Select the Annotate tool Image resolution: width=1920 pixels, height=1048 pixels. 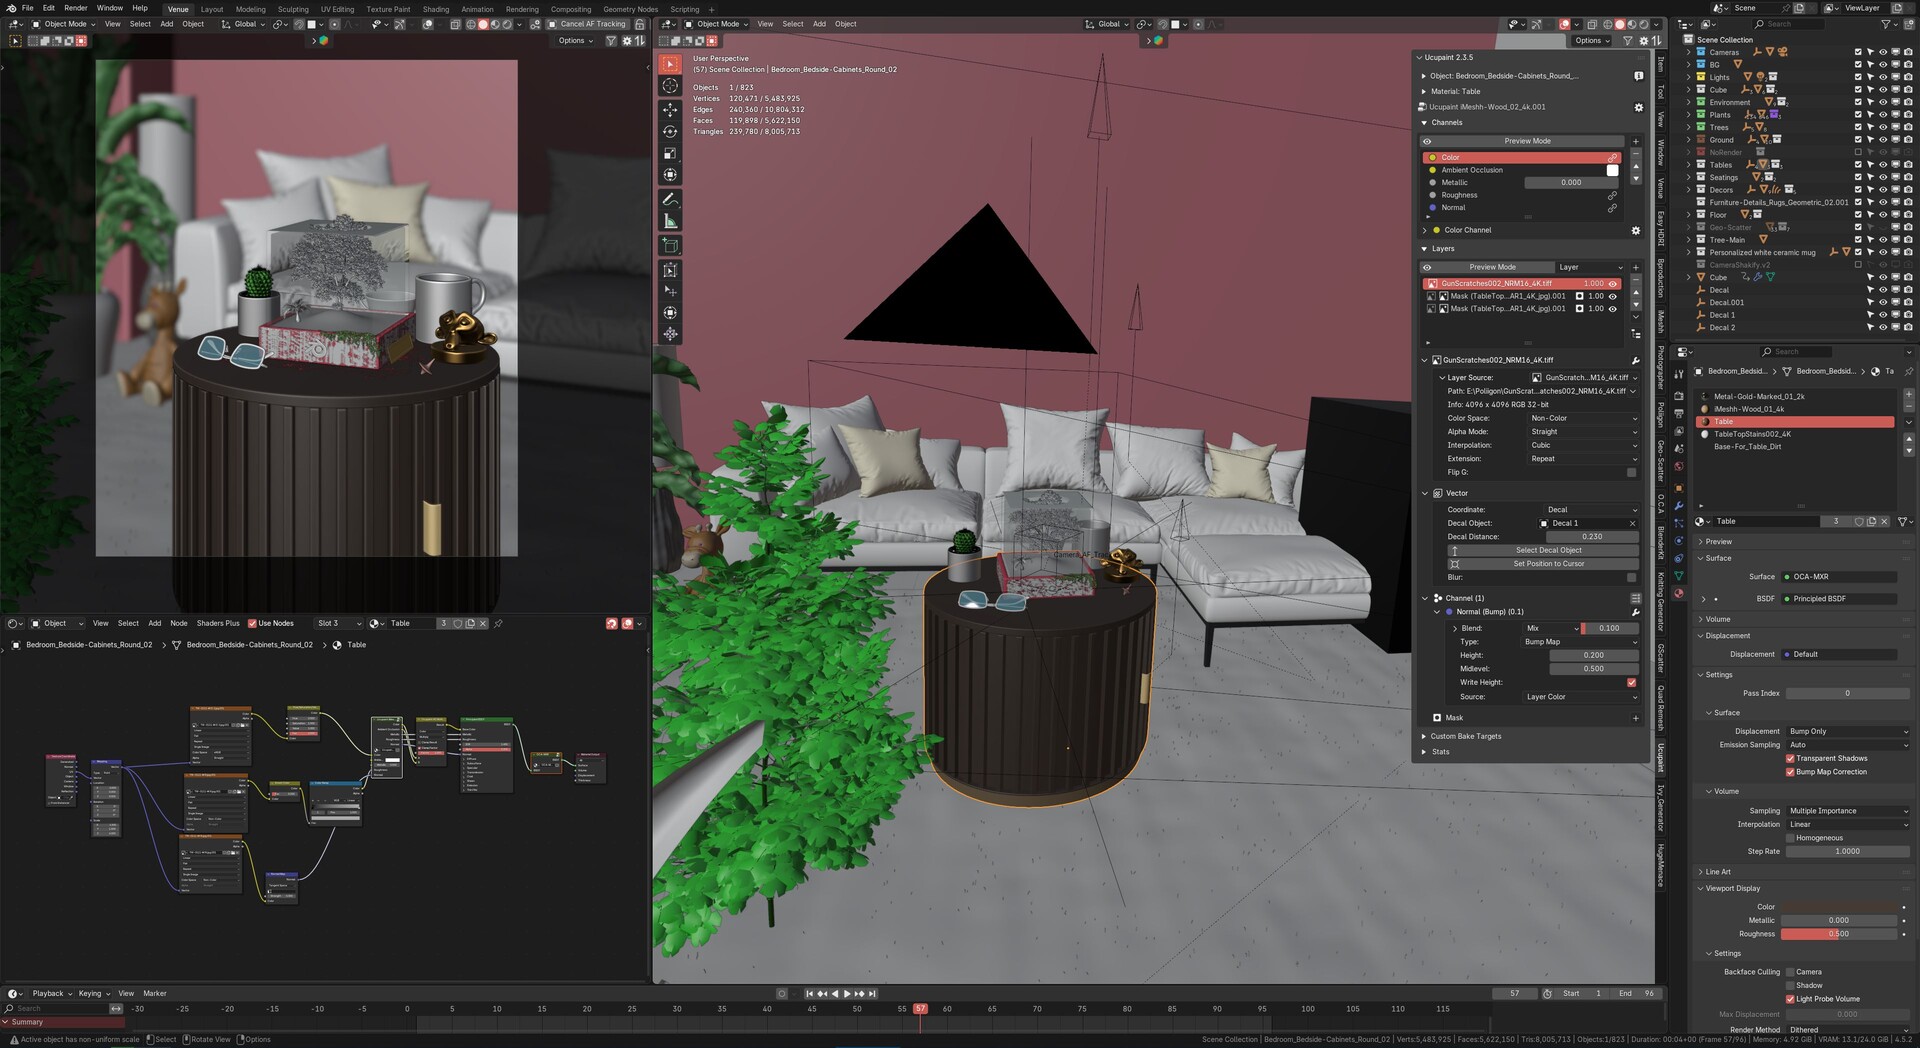pyautogui.click(x=671, y=200)
